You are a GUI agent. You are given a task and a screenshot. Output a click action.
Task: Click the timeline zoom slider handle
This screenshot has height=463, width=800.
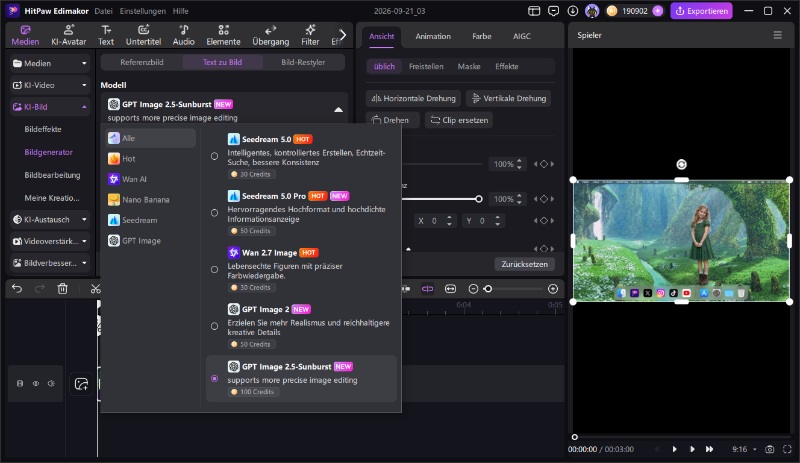click(x=488, y=289)
